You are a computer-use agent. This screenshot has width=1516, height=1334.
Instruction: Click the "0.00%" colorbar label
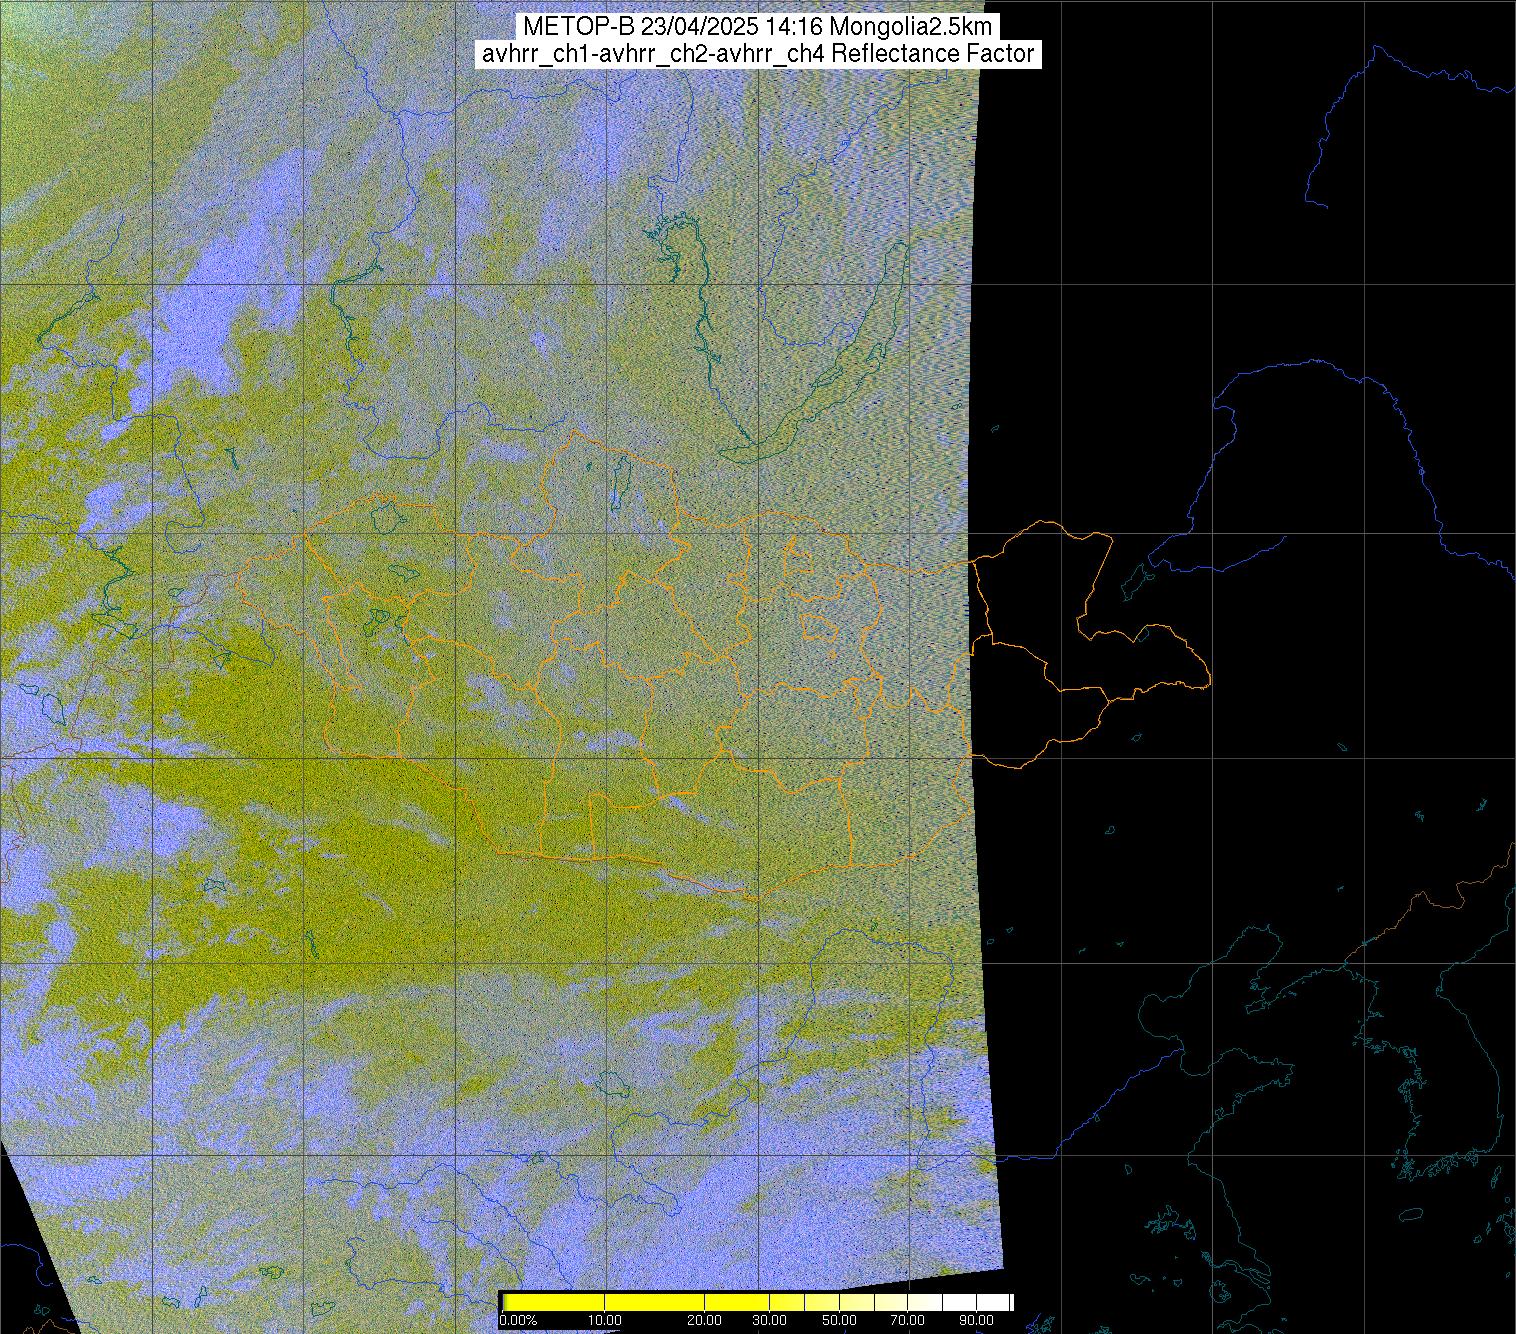click(x=519, y=1320)
